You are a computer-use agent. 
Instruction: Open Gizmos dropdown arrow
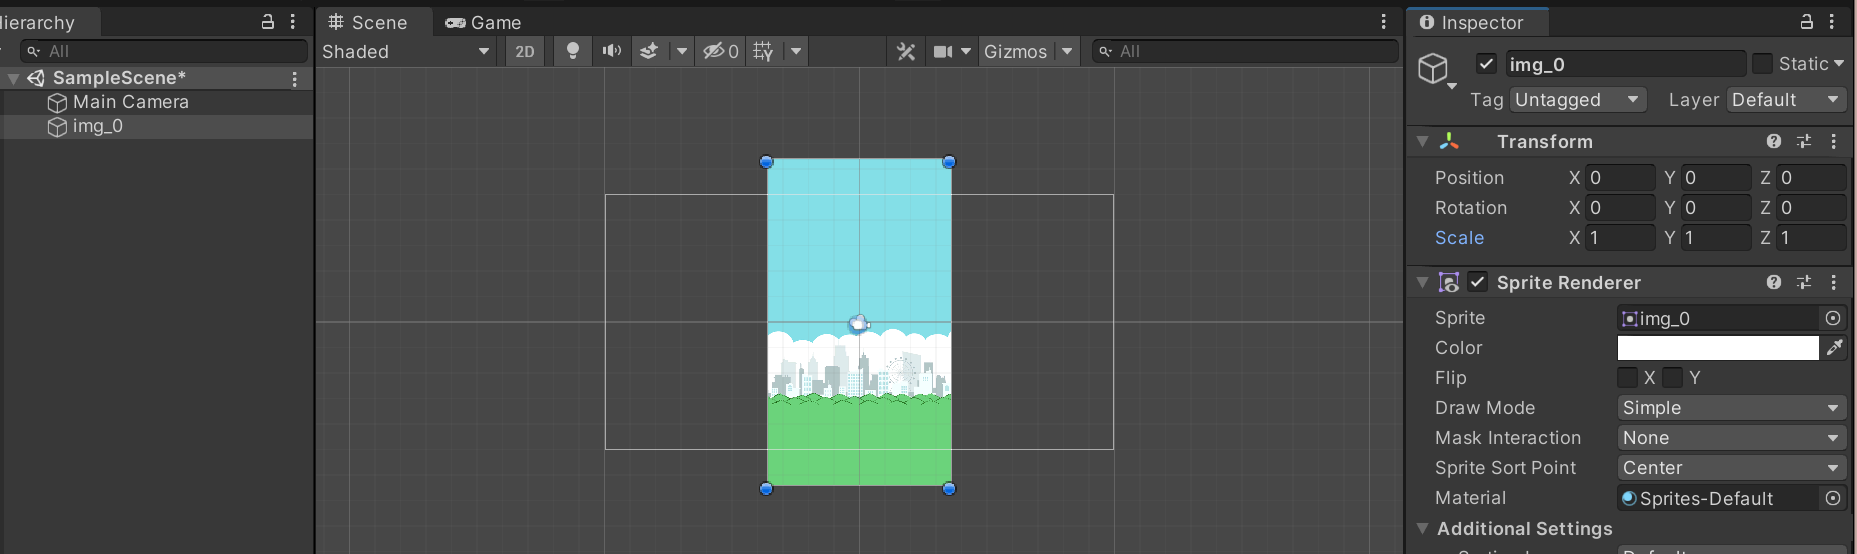coord(1067,51)
